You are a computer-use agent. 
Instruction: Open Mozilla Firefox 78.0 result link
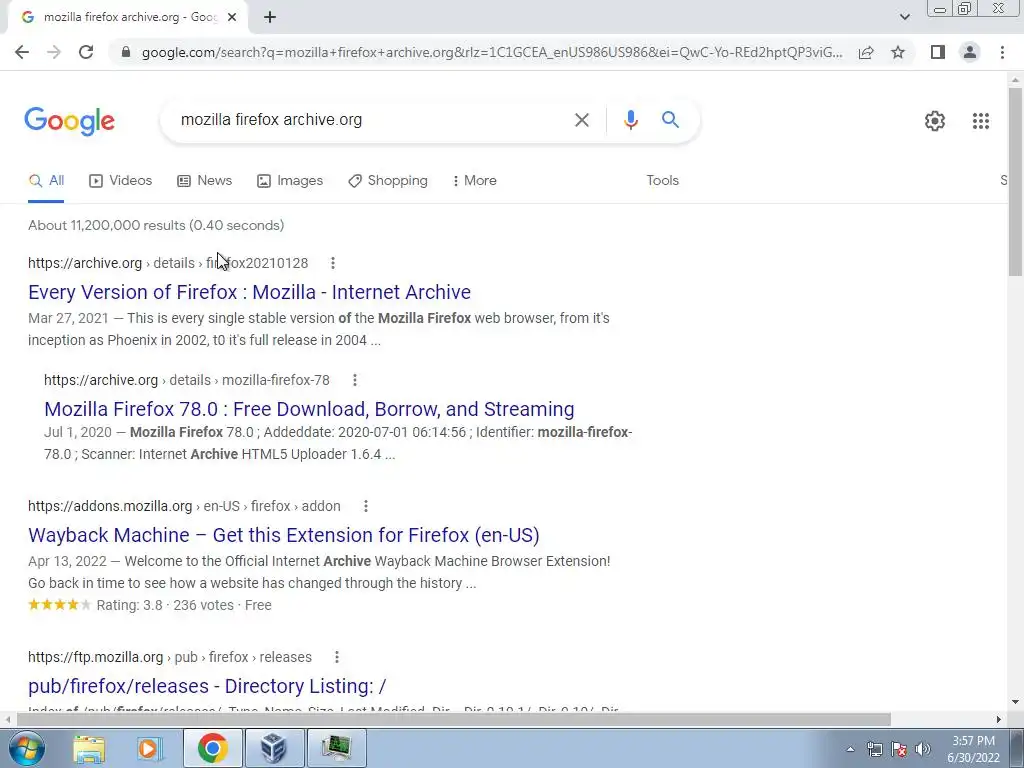[310, 409]
